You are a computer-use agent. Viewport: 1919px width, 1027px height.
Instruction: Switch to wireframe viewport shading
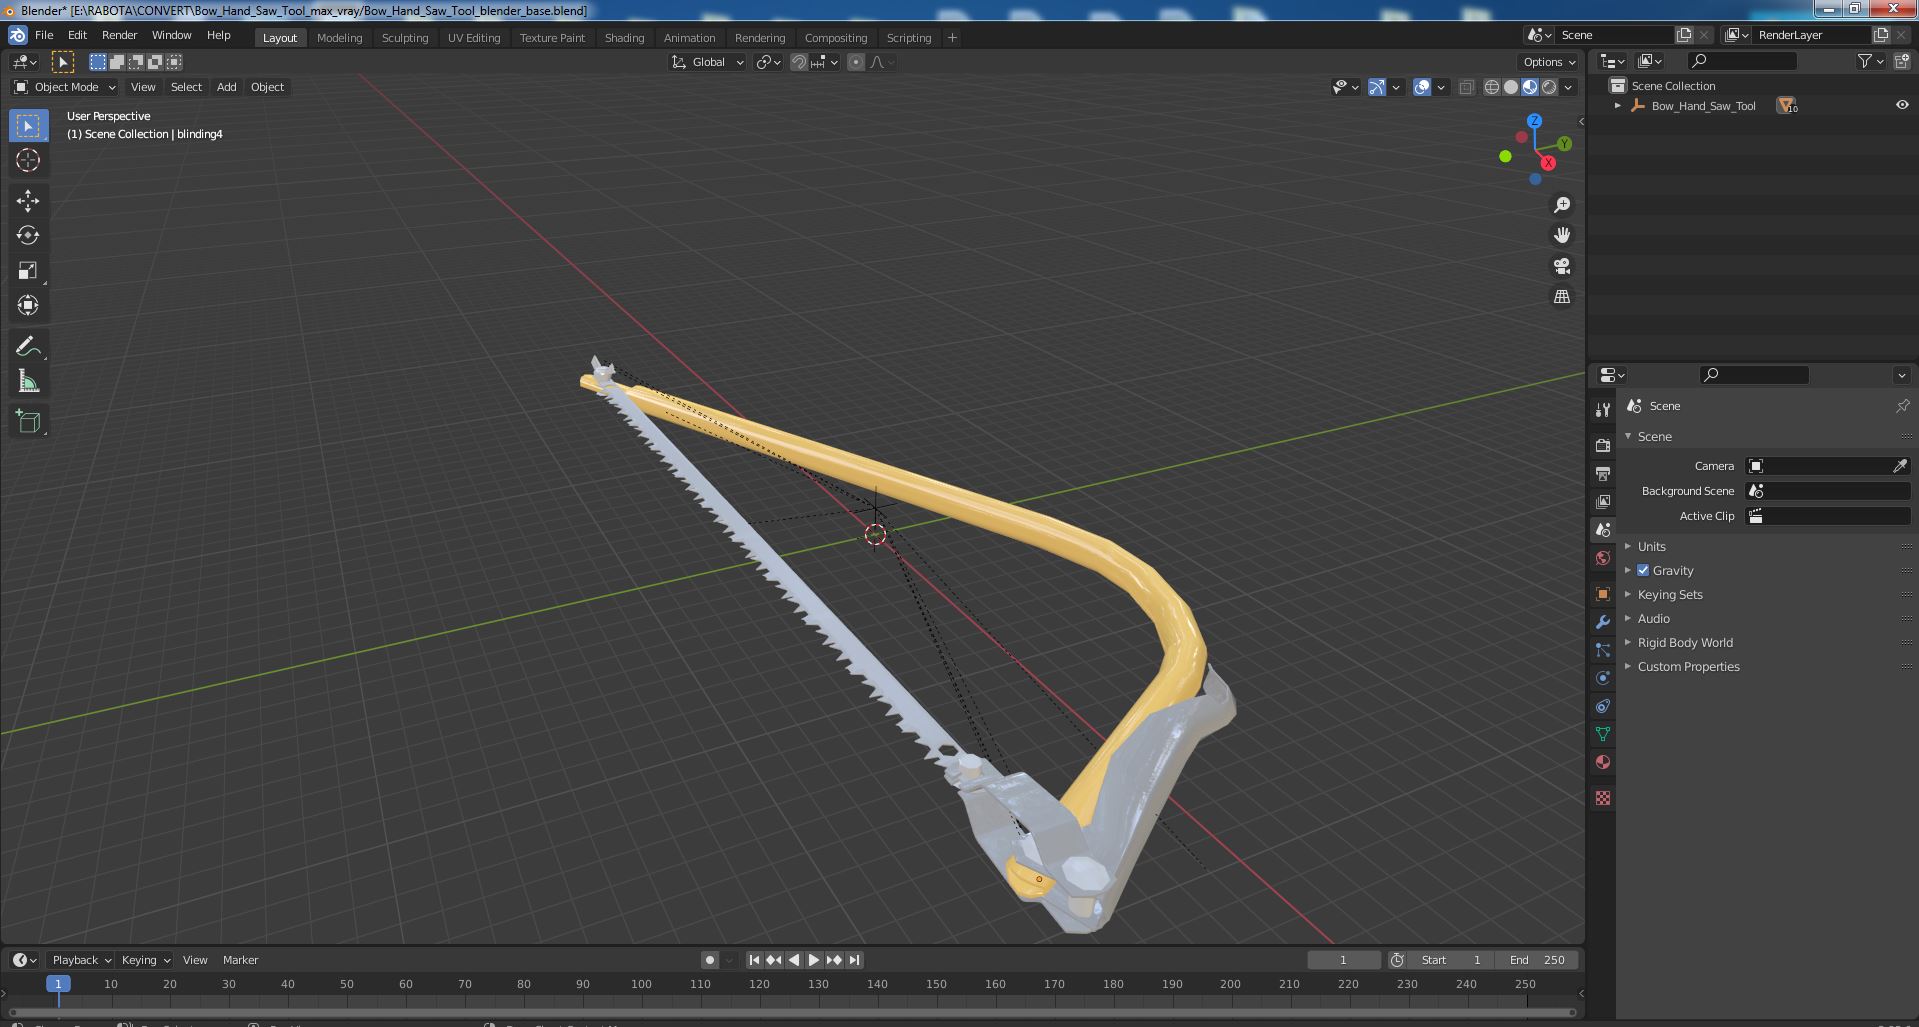[1492, 87]
